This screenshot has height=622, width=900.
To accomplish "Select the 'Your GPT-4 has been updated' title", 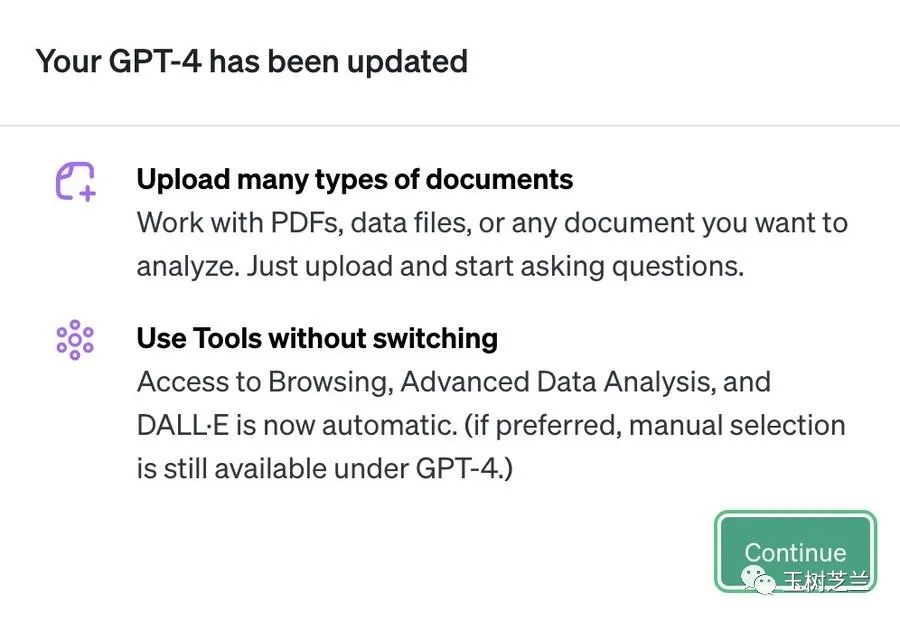I will pyautogui.click(x=251, y=61).
